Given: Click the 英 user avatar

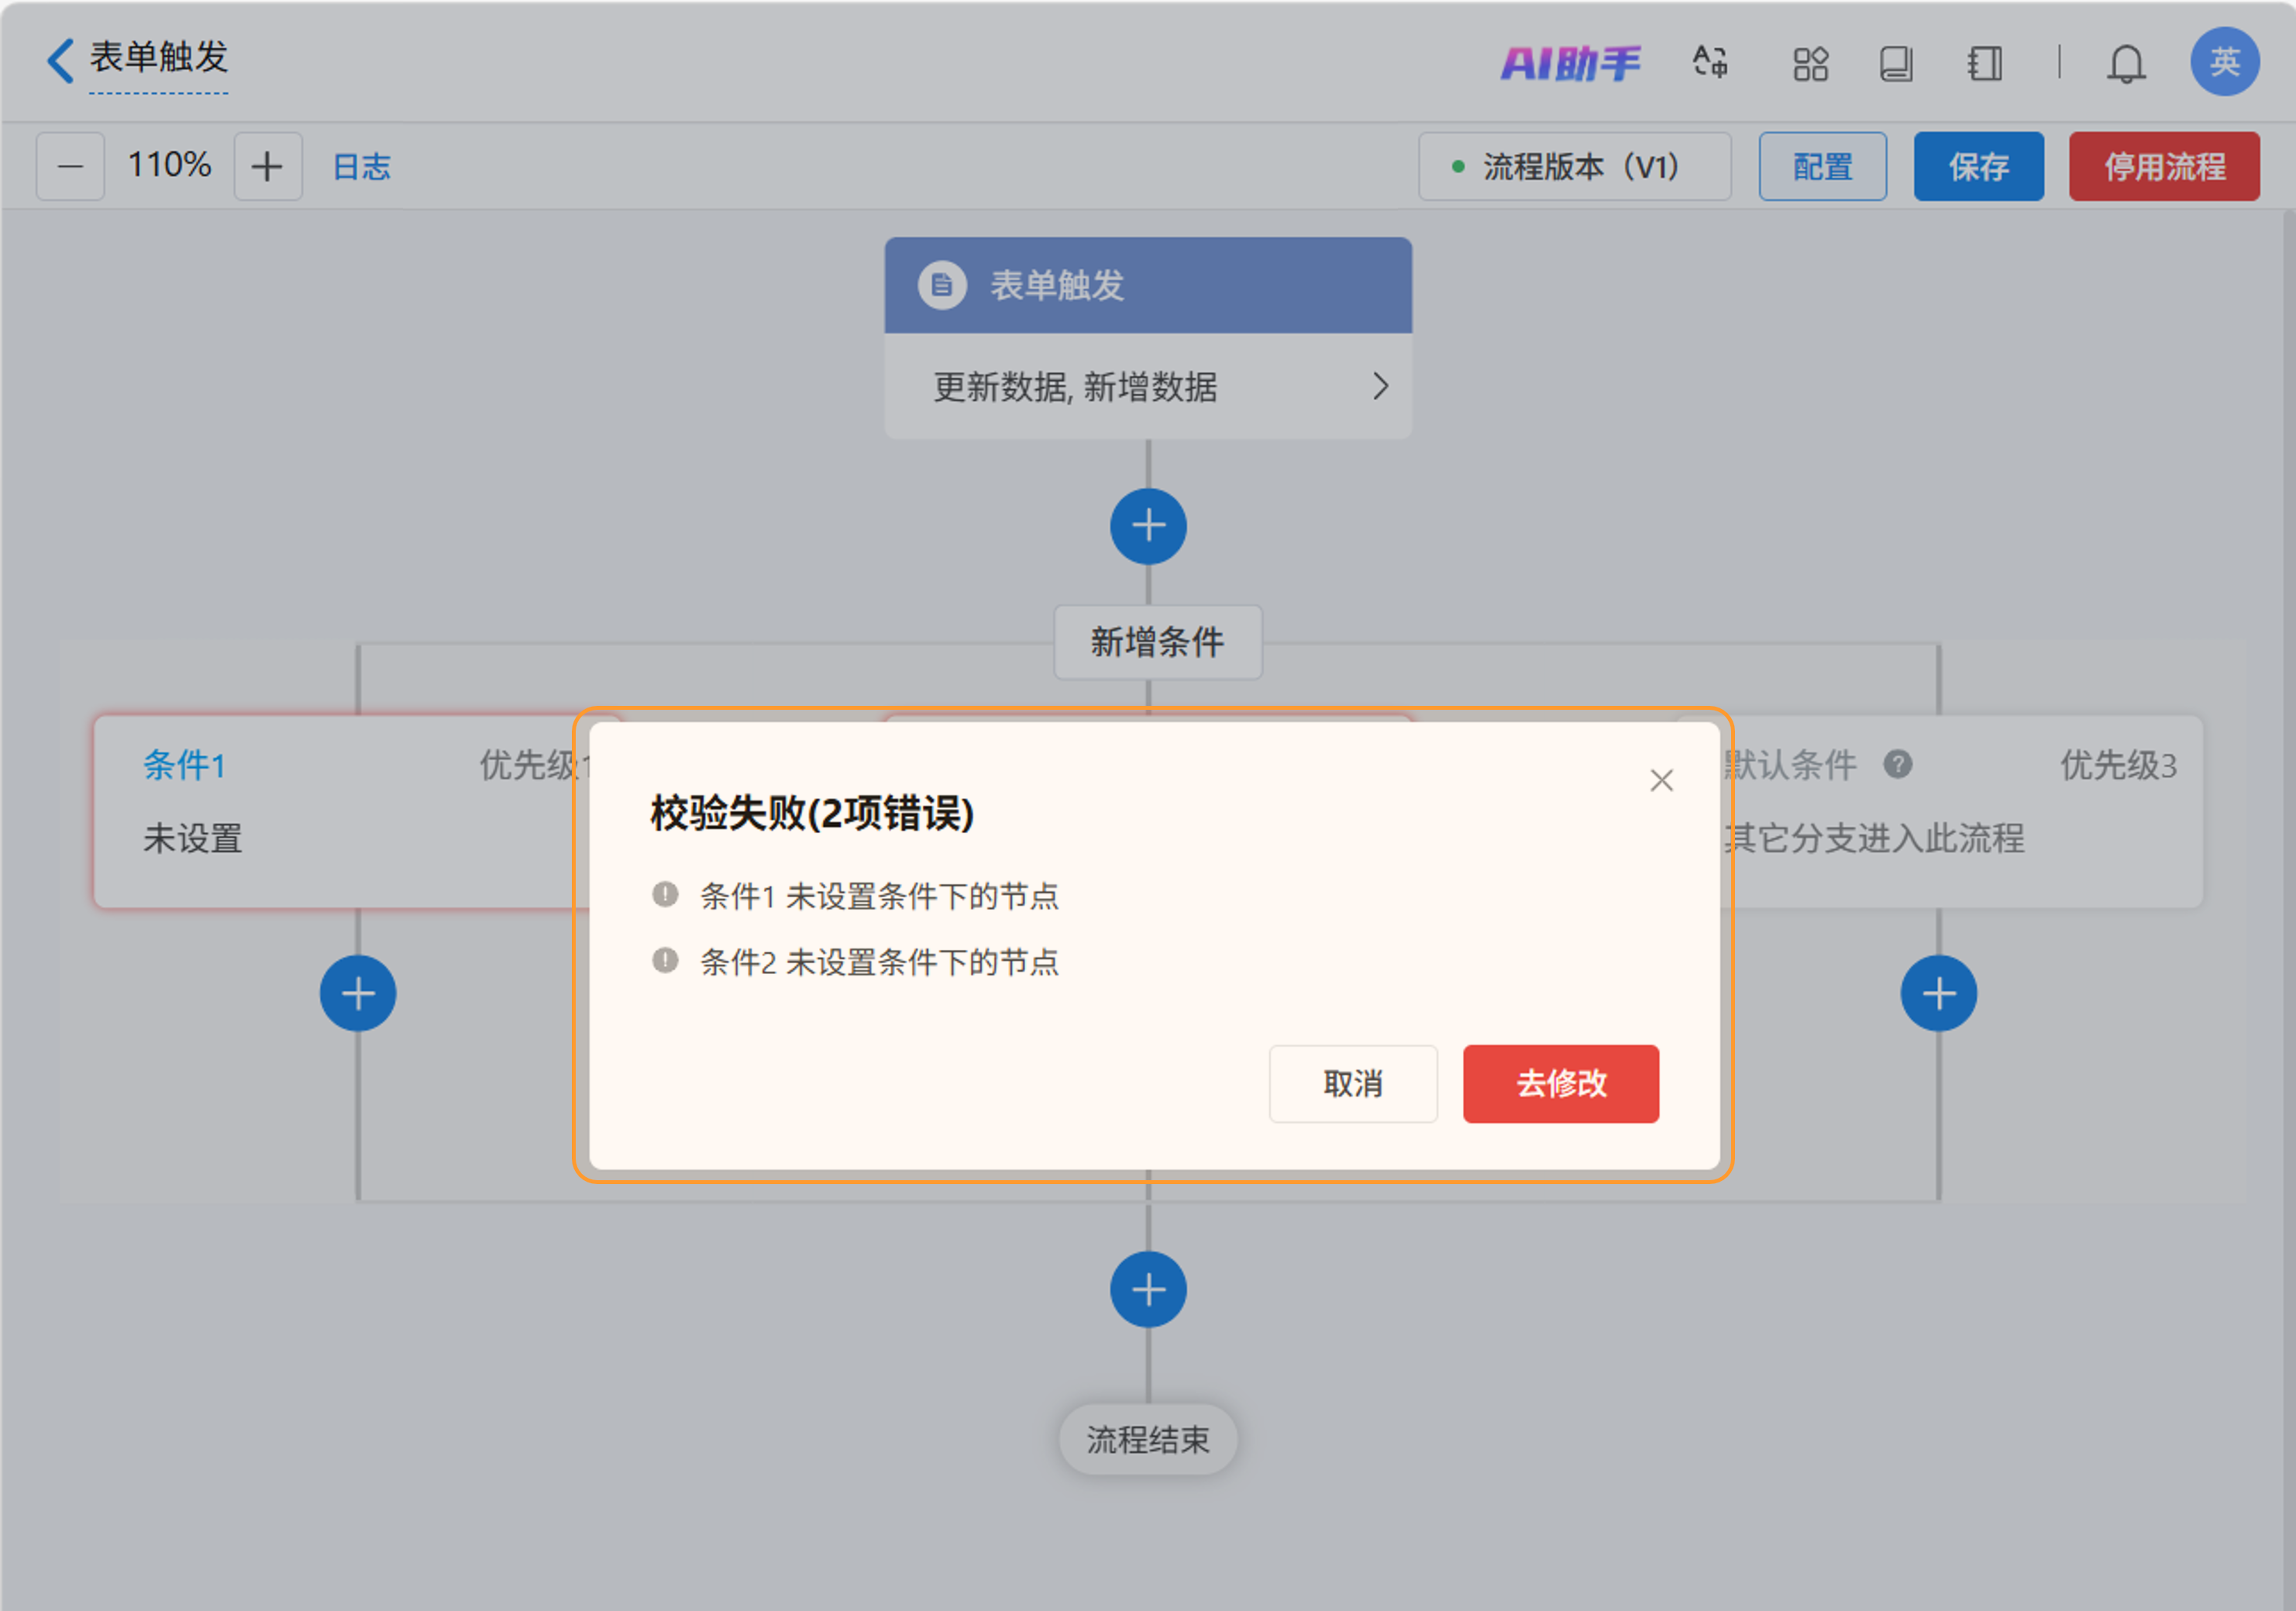Looking at the screenshot, I should click(x=2223, y=62).
